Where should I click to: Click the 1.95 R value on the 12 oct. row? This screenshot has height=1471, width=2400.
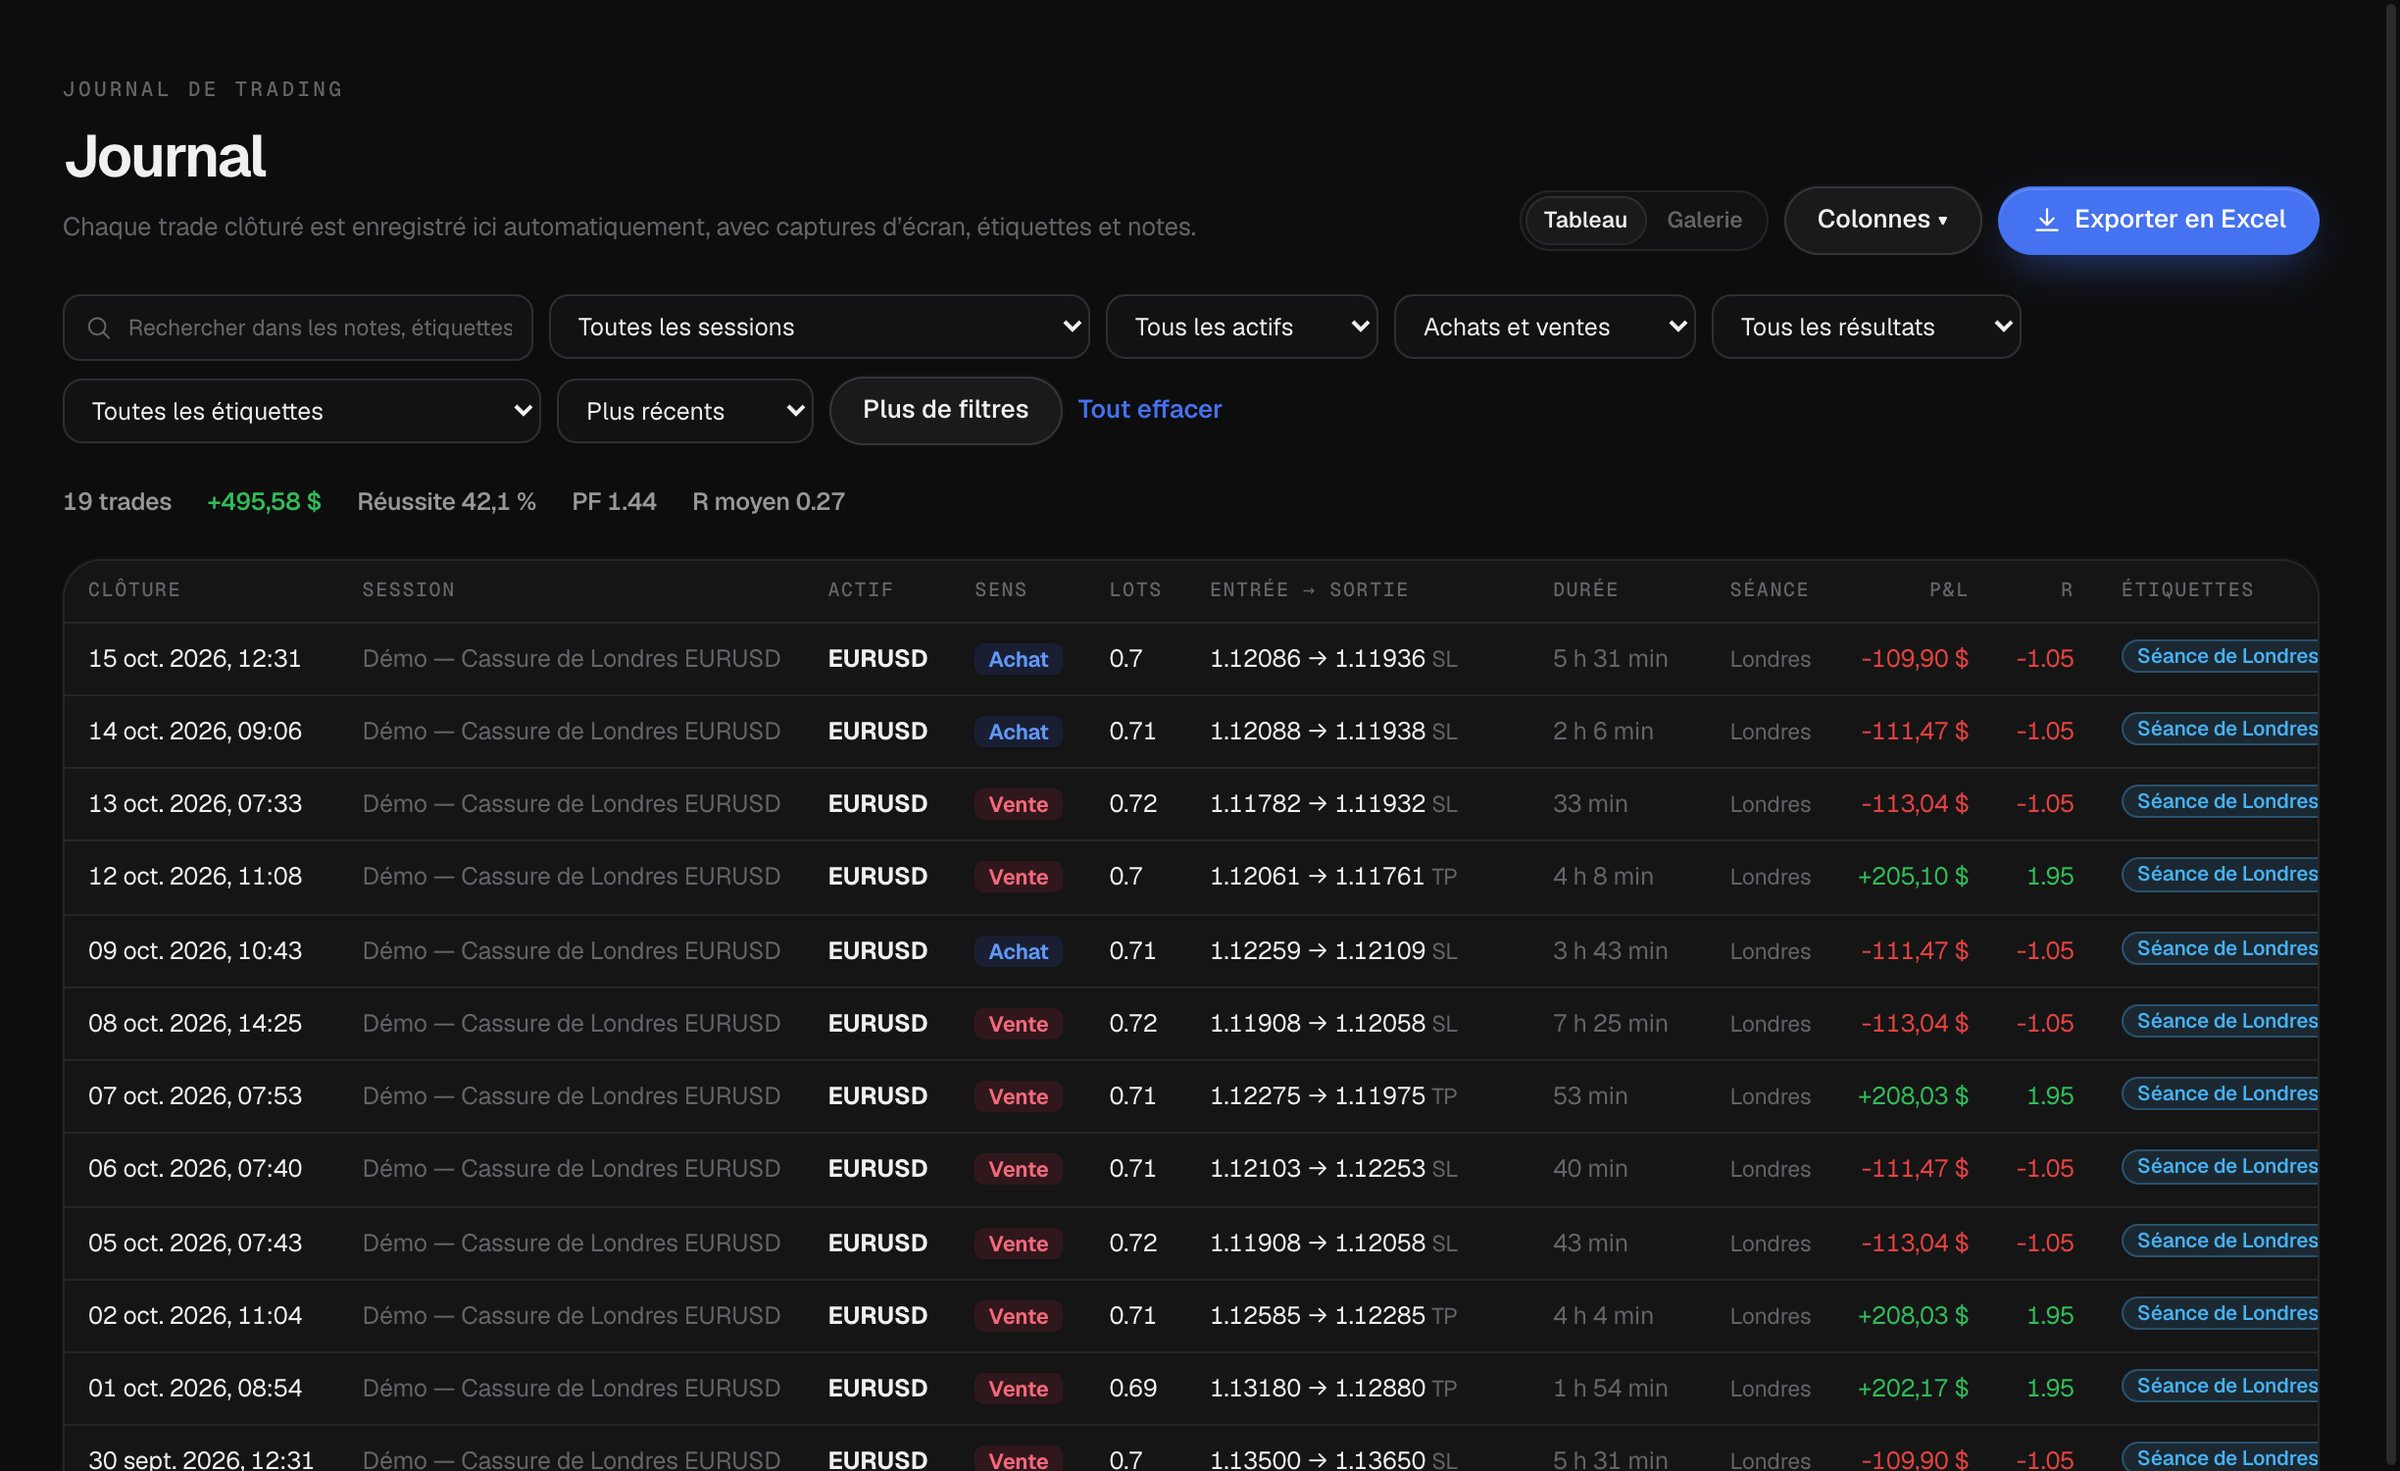(2049, 877)
